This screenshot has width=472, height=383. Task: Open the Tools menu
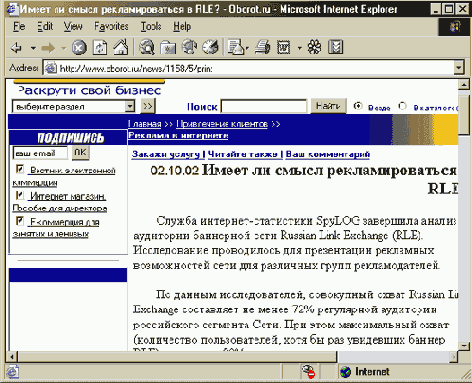(151, 26)
